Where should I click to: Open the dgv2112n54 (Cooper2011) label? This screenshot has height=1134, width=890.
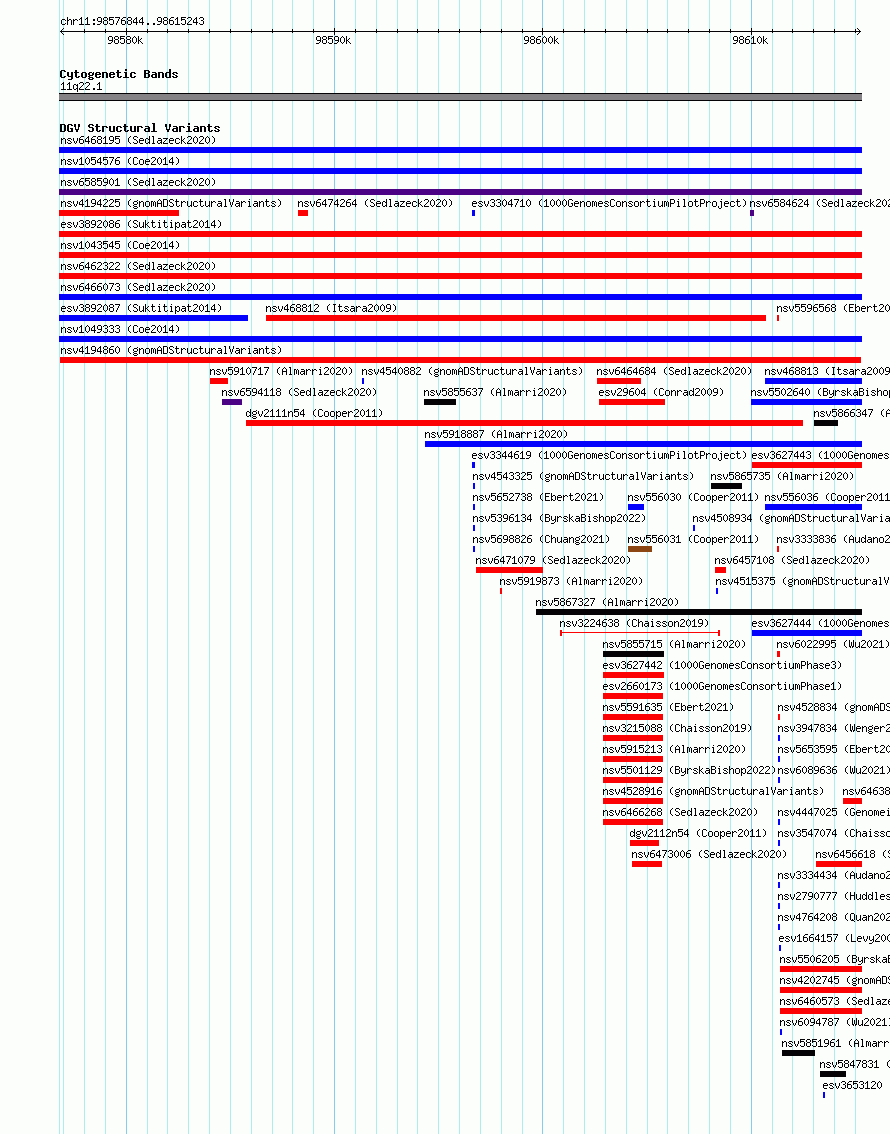[x=698, y=832]
